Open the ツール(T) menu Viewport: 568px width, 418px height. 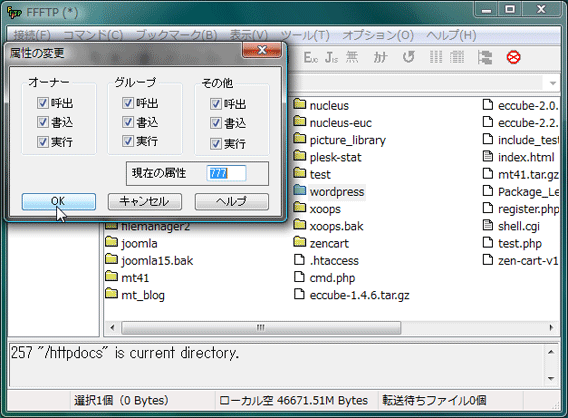click(x=305, y=35)
